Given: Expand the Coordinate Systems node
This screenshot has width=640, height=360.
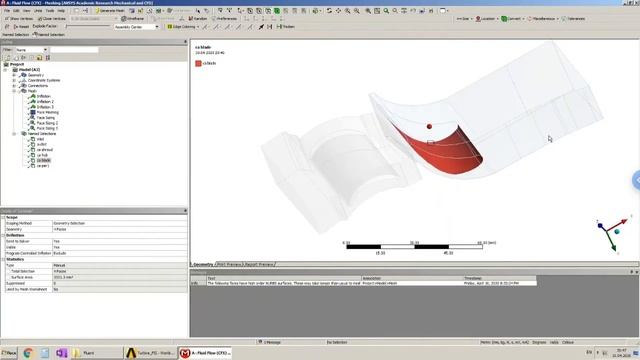Looking at the screenshot, I should pyautogui.click(x=14, y=80).
